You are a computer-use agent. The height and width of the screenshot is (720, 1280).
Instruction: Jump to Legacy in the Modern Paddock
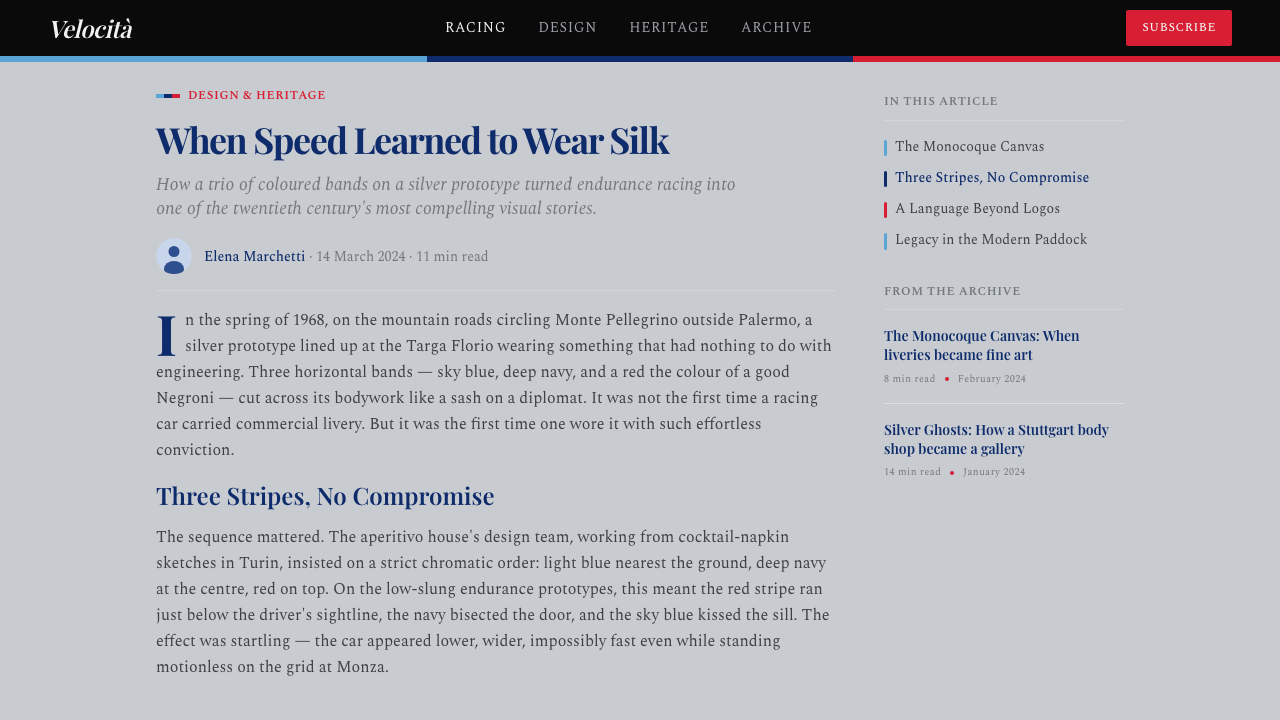click(991, 240)
